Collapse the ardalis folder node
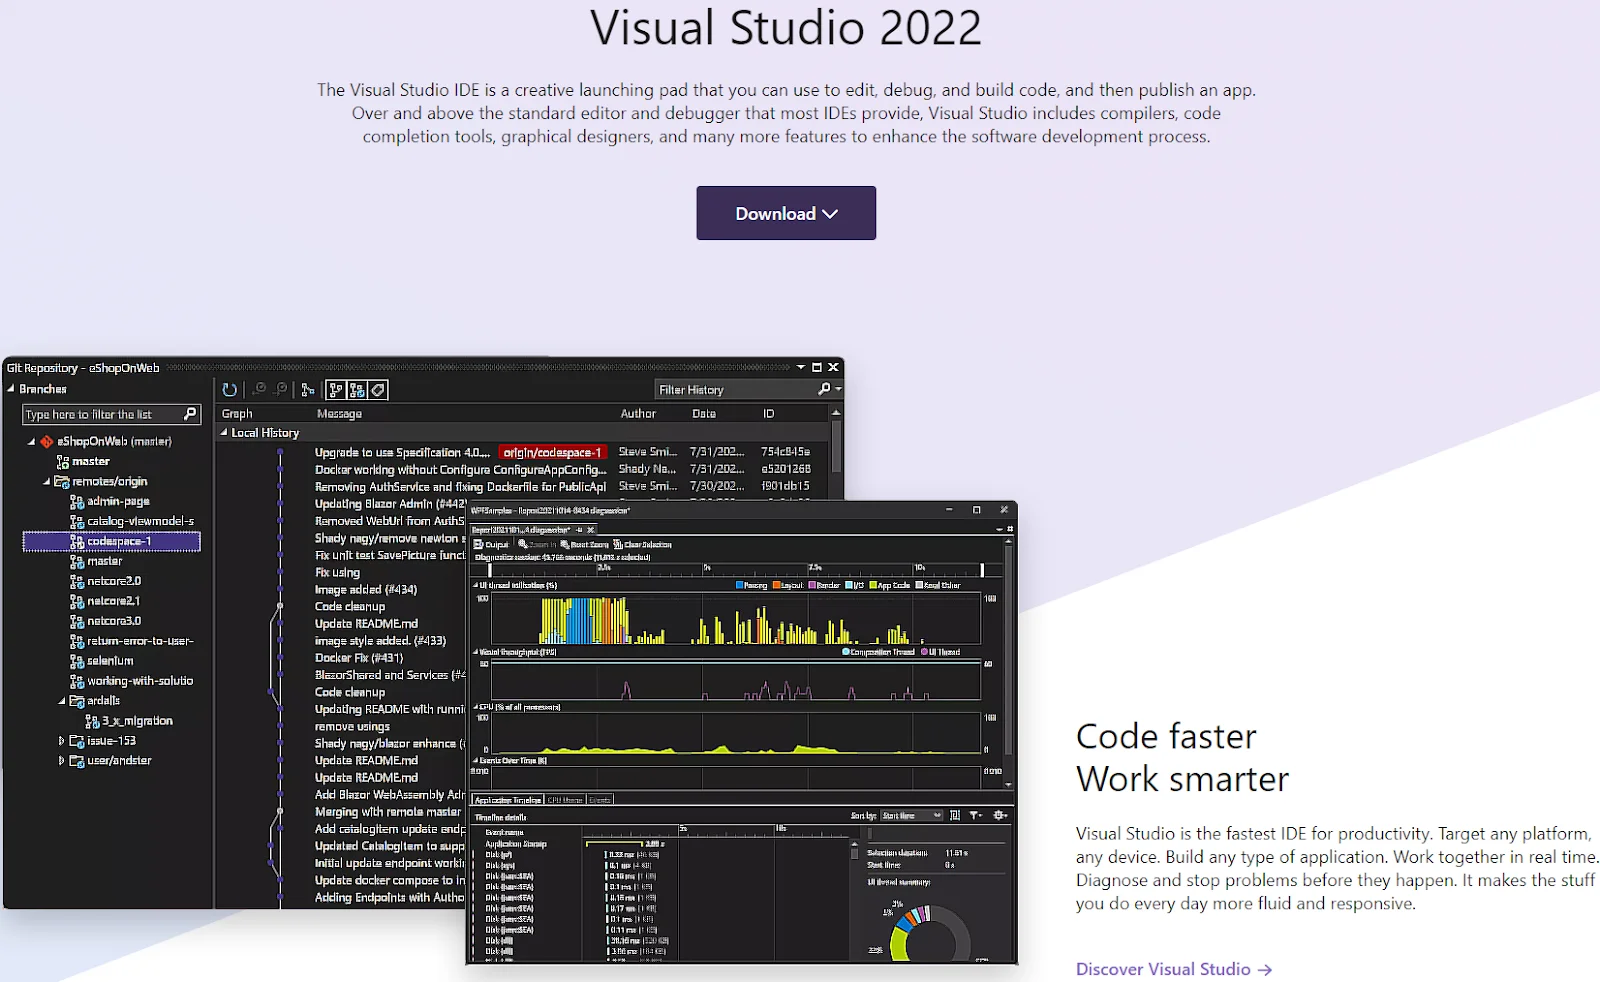The width and height of the screenshot is (1600, 982). coord(61,701)
